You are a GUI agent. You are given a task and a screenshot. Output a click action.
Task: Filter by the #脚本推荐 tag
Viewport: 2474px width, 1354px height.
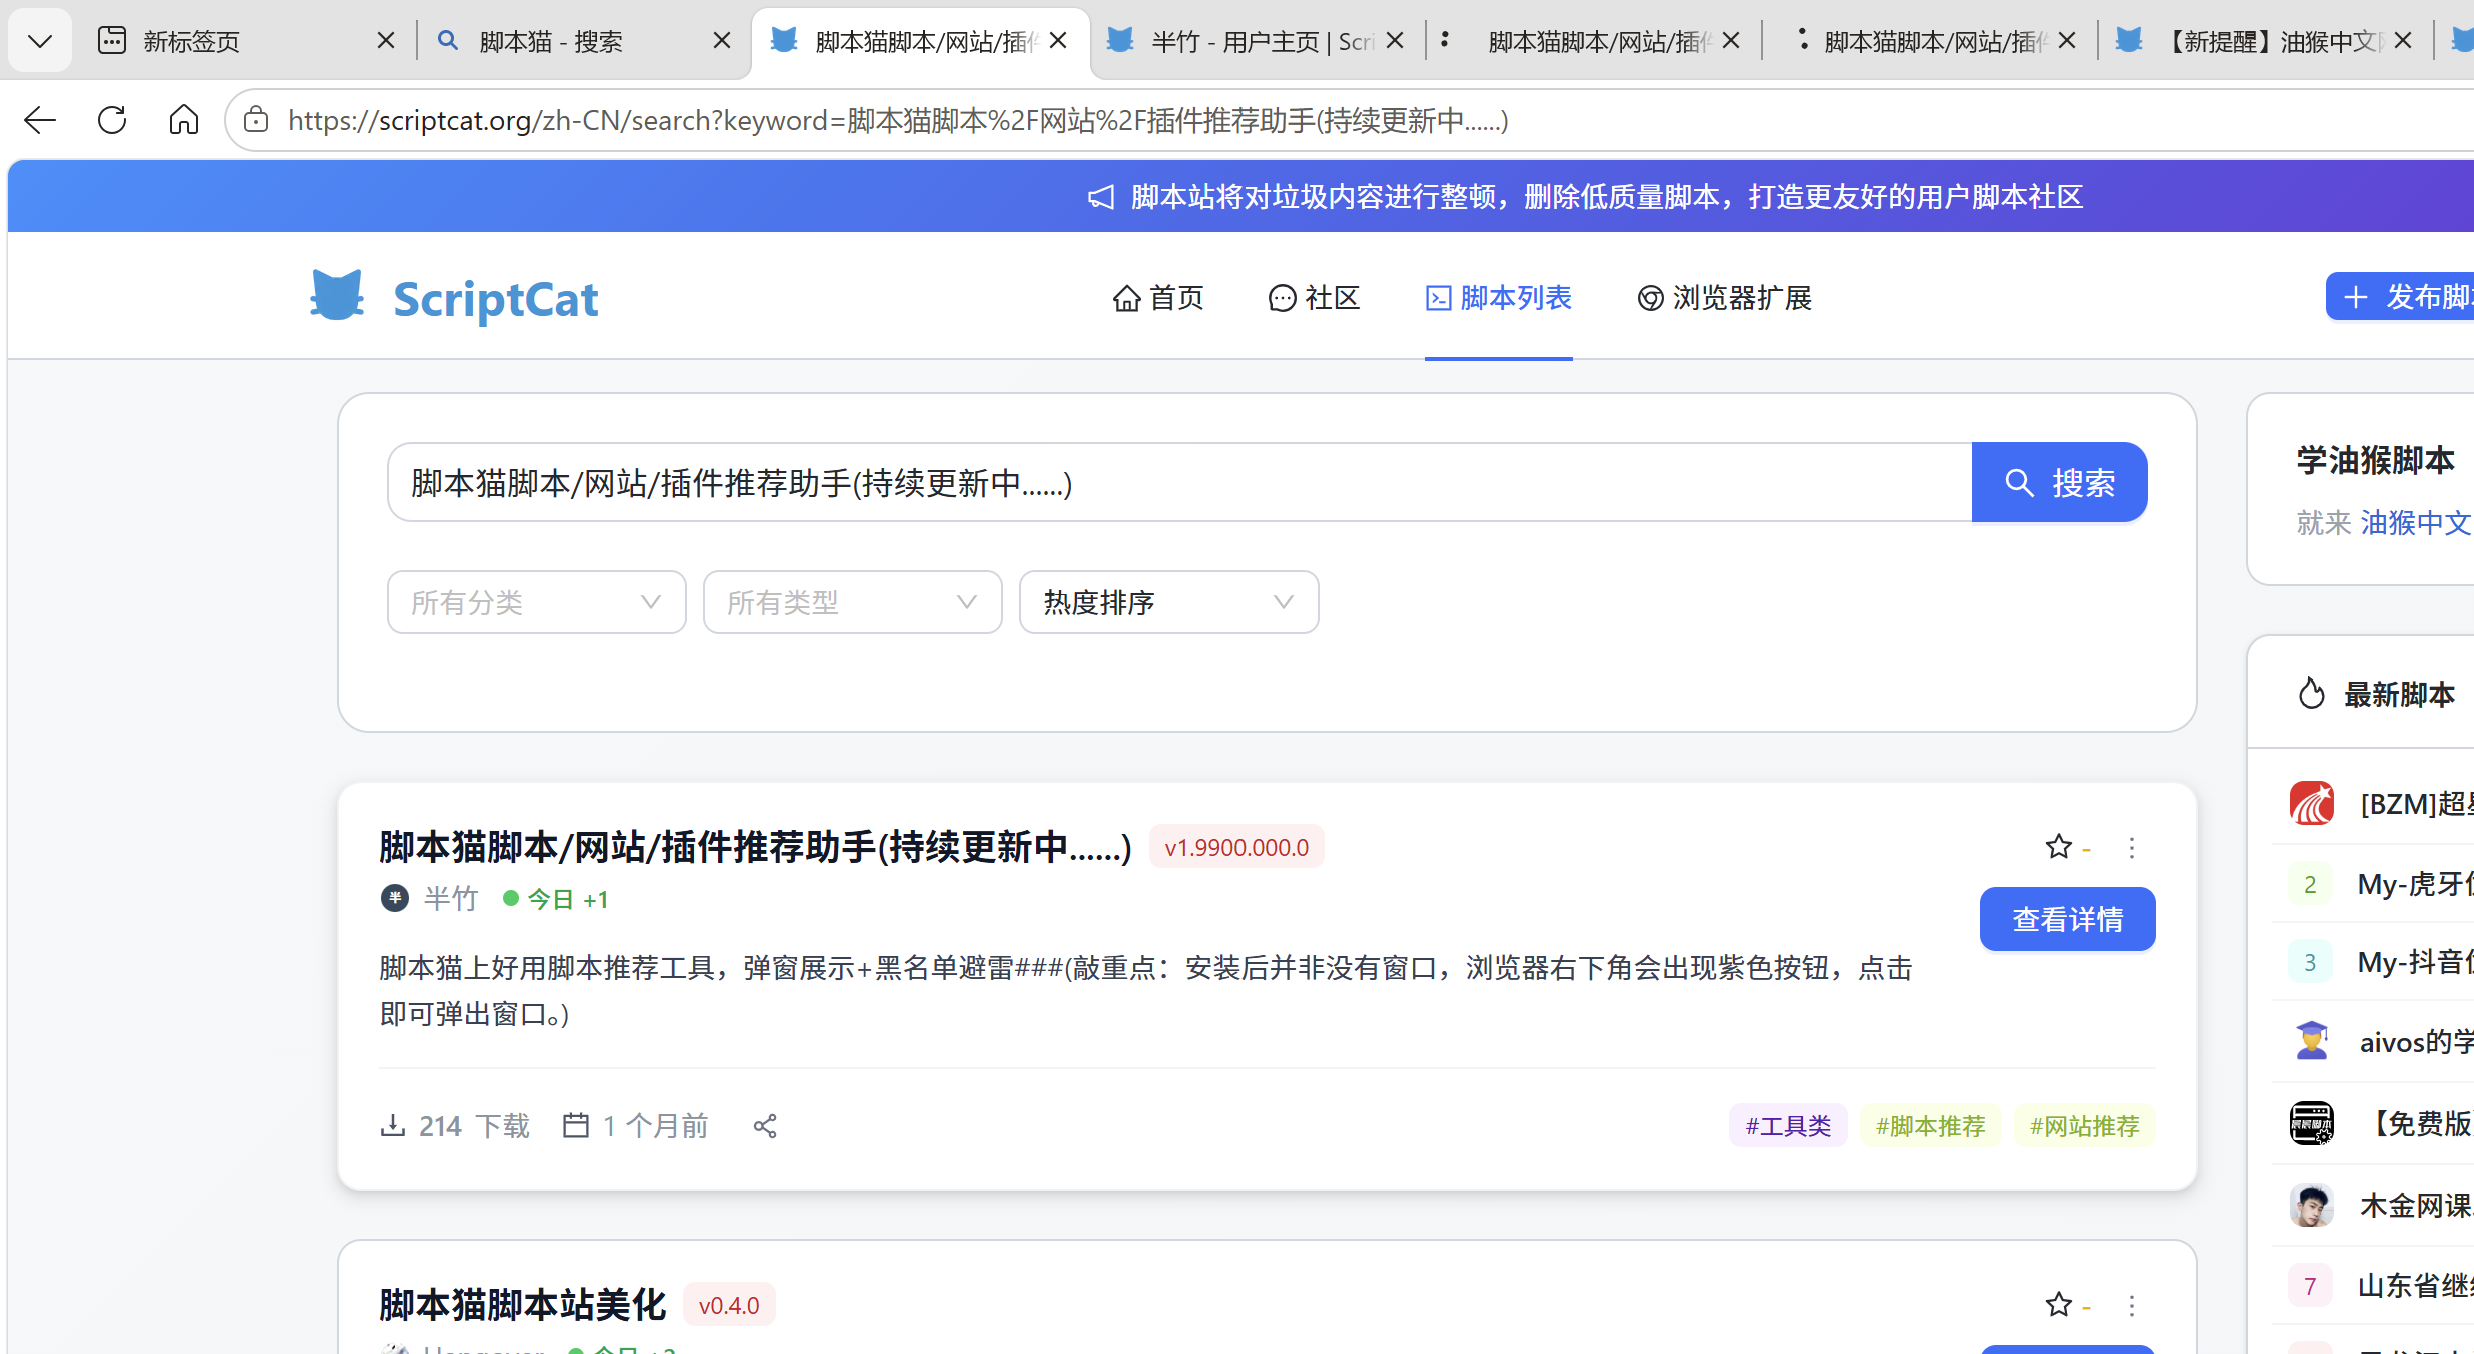pos(1931,1126)
